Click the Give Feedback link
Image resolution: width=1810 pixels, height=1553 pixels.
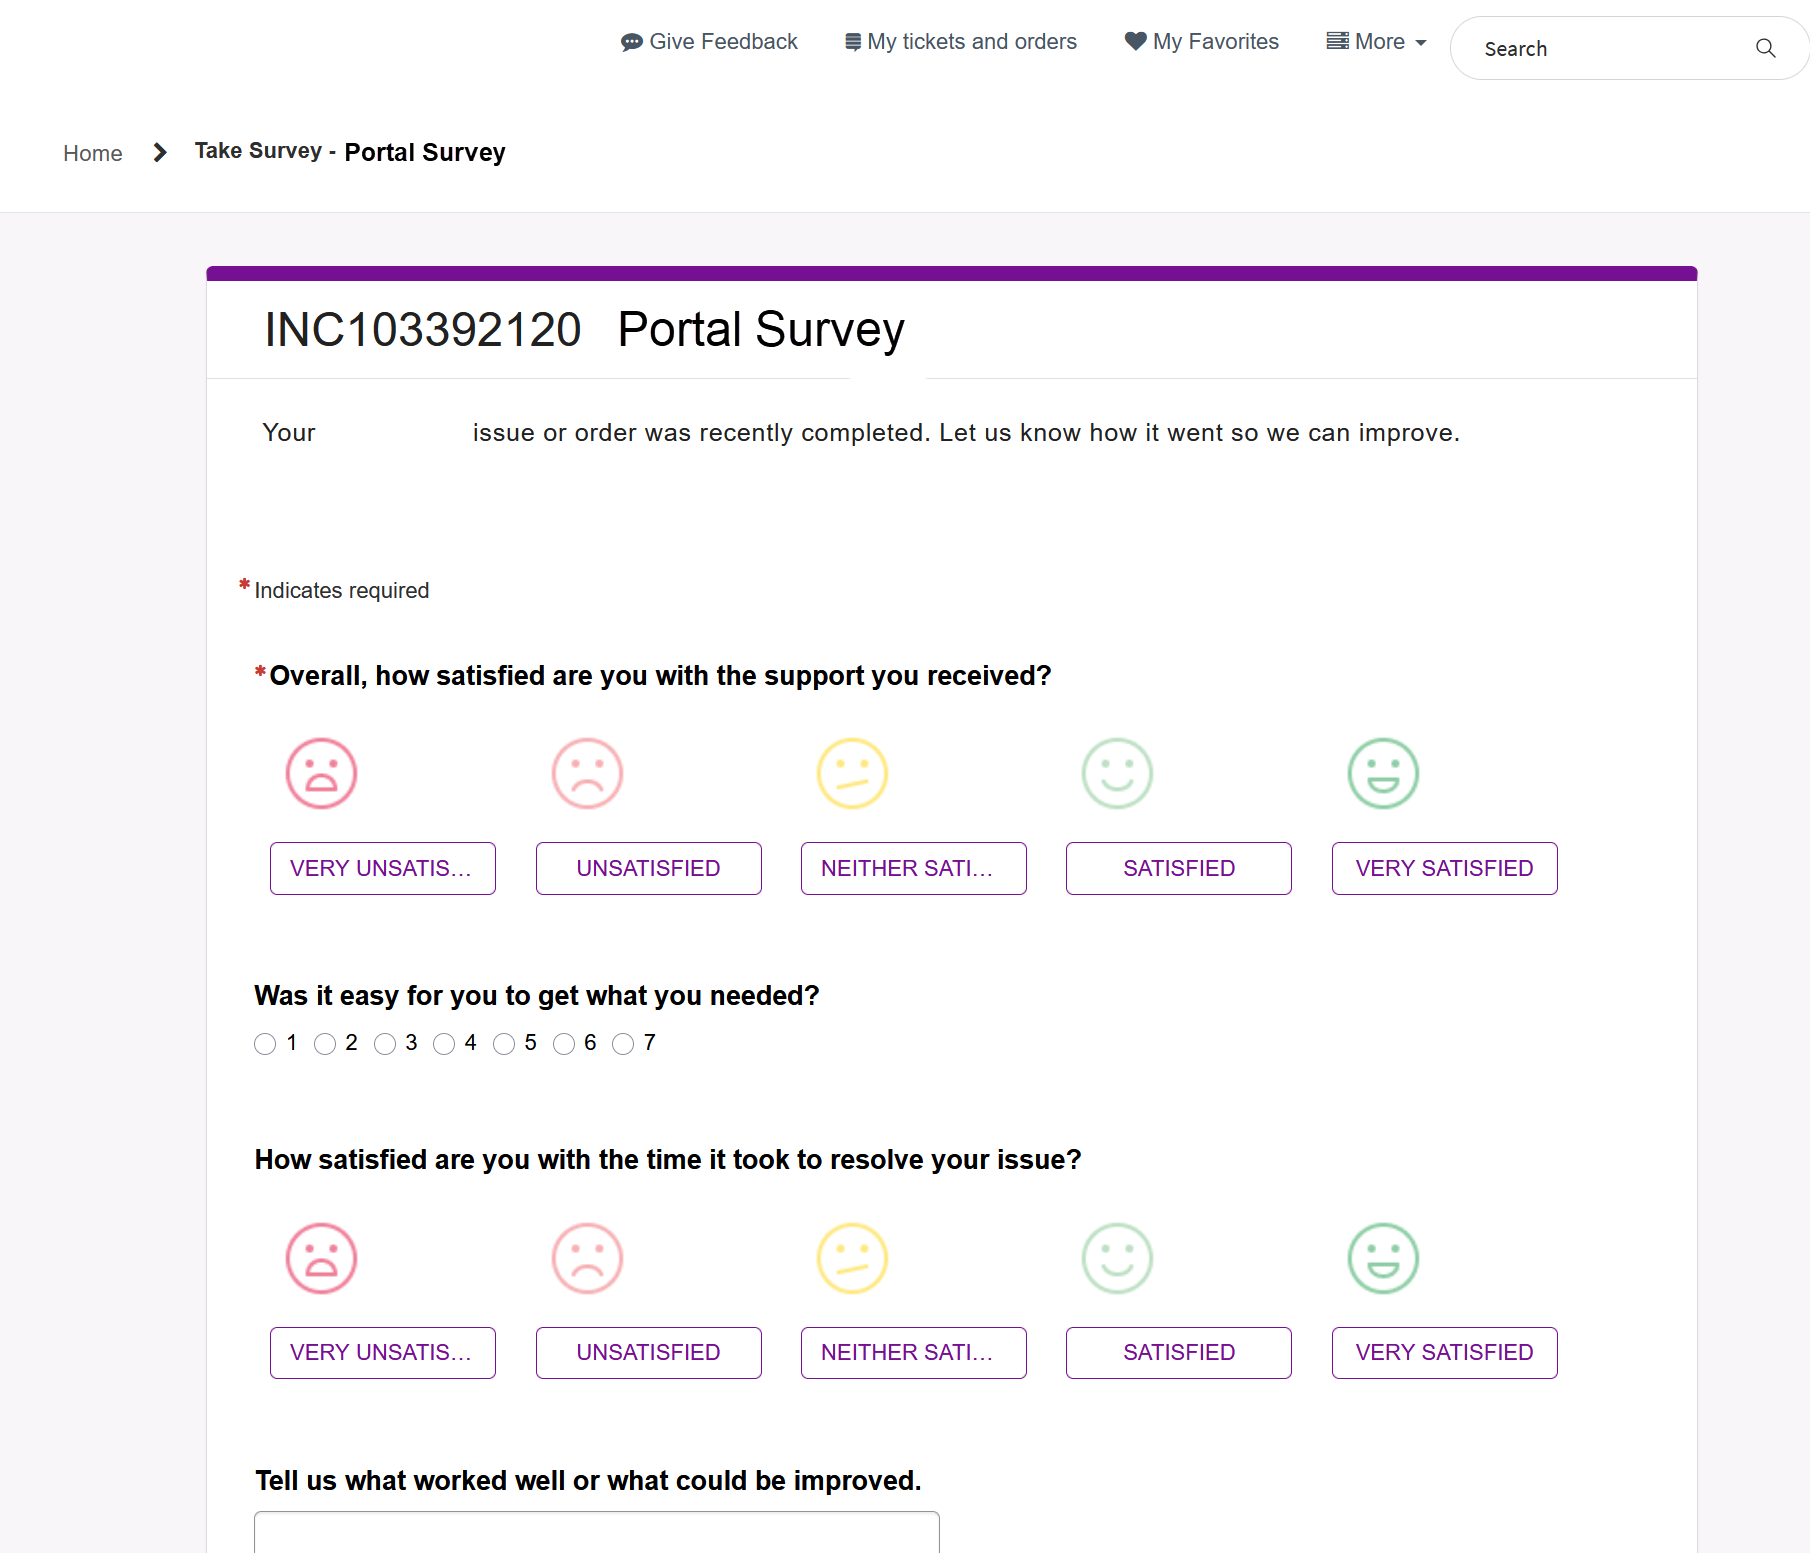coord(710,42)
